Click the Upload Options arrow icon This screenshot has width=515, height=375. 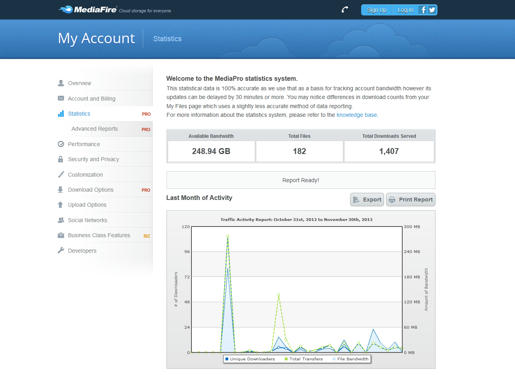pyautogui.click(x=60, y=205)
